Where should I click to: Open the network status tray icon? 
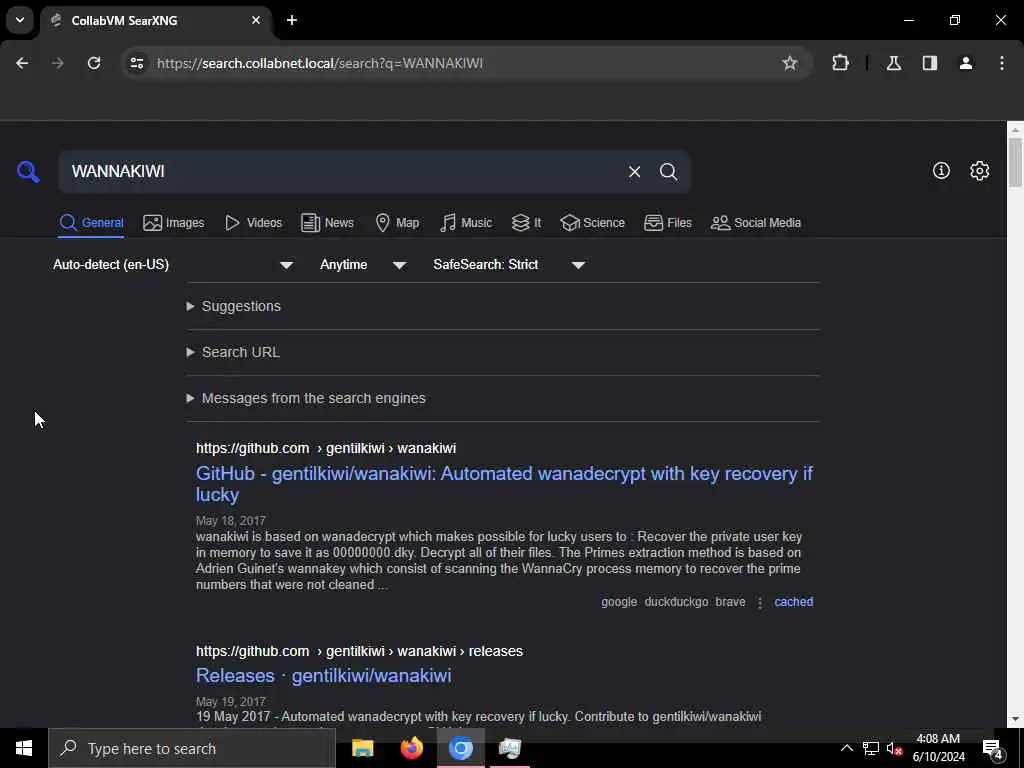pyautogui.click(x=871, y=748)
